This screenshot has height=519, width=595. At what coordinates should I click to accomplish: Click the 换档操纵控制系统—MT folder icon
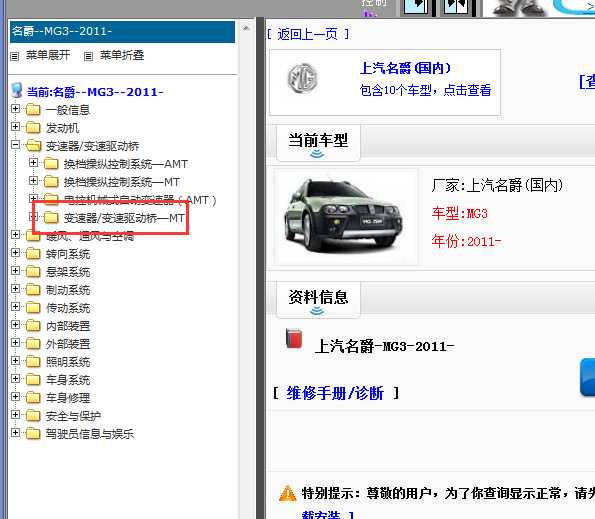click(51, 181)
